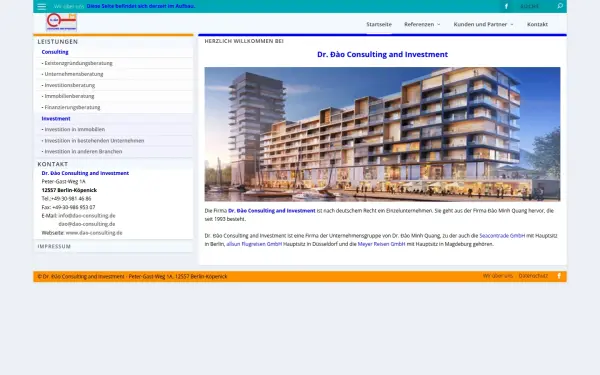Click the dao@dao-consulting.de email link
Screen dimensions: 600x375
click(x=87, y=224)
